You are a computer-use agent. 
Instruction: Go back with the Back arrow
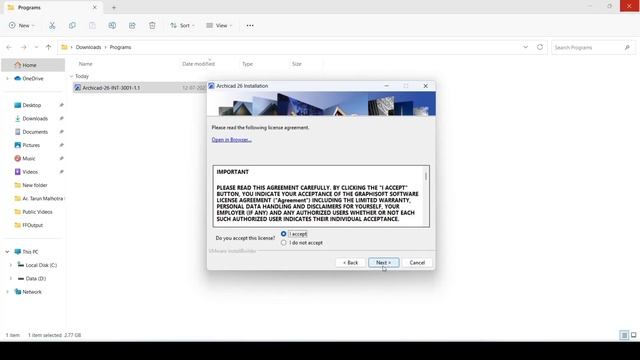[x=9, y=47]
